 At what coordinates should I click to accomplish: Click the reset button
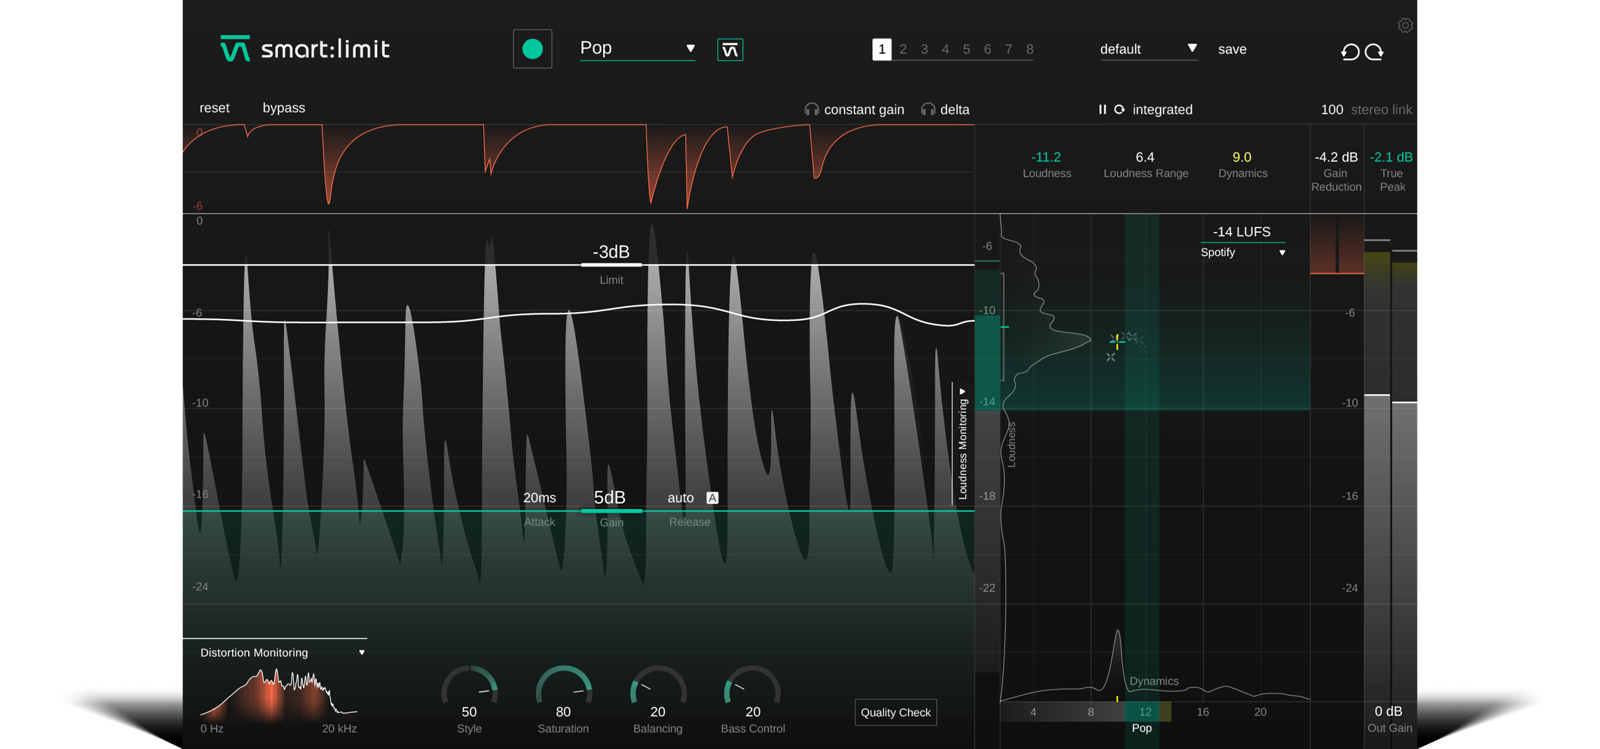[214, 108]
